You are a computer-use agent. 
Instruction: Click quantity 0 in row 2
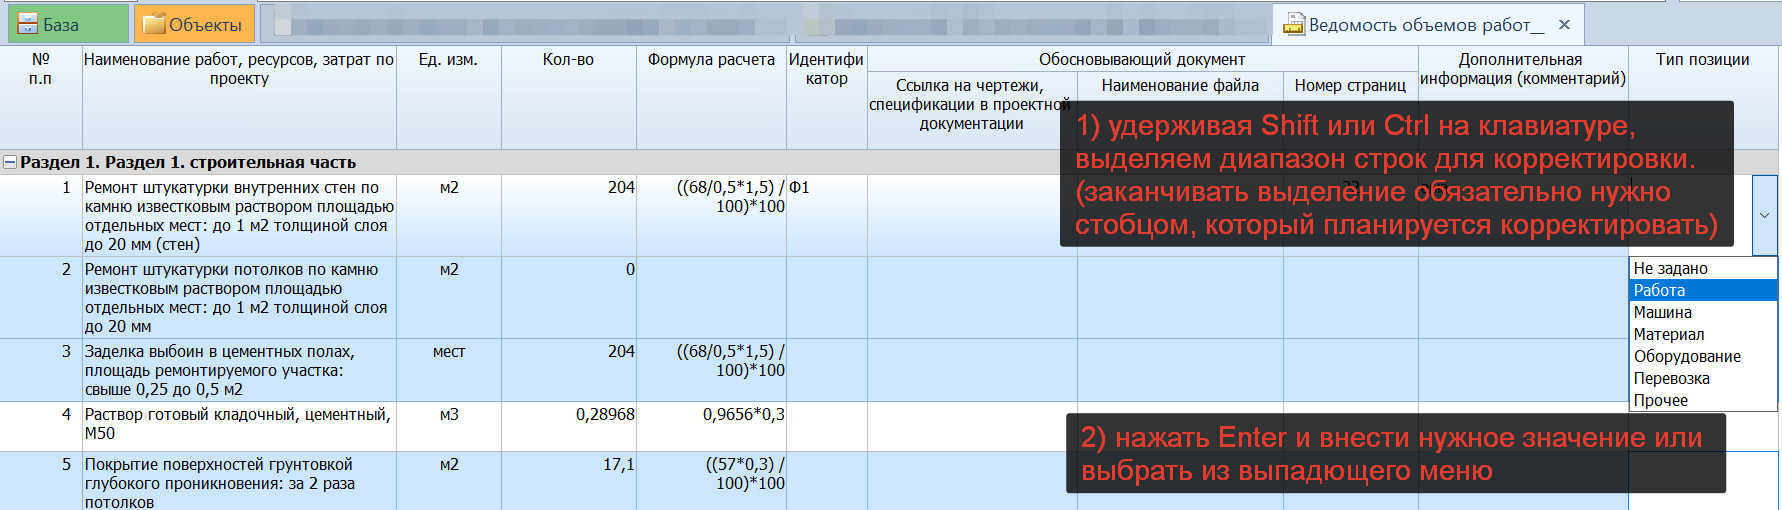568,297
